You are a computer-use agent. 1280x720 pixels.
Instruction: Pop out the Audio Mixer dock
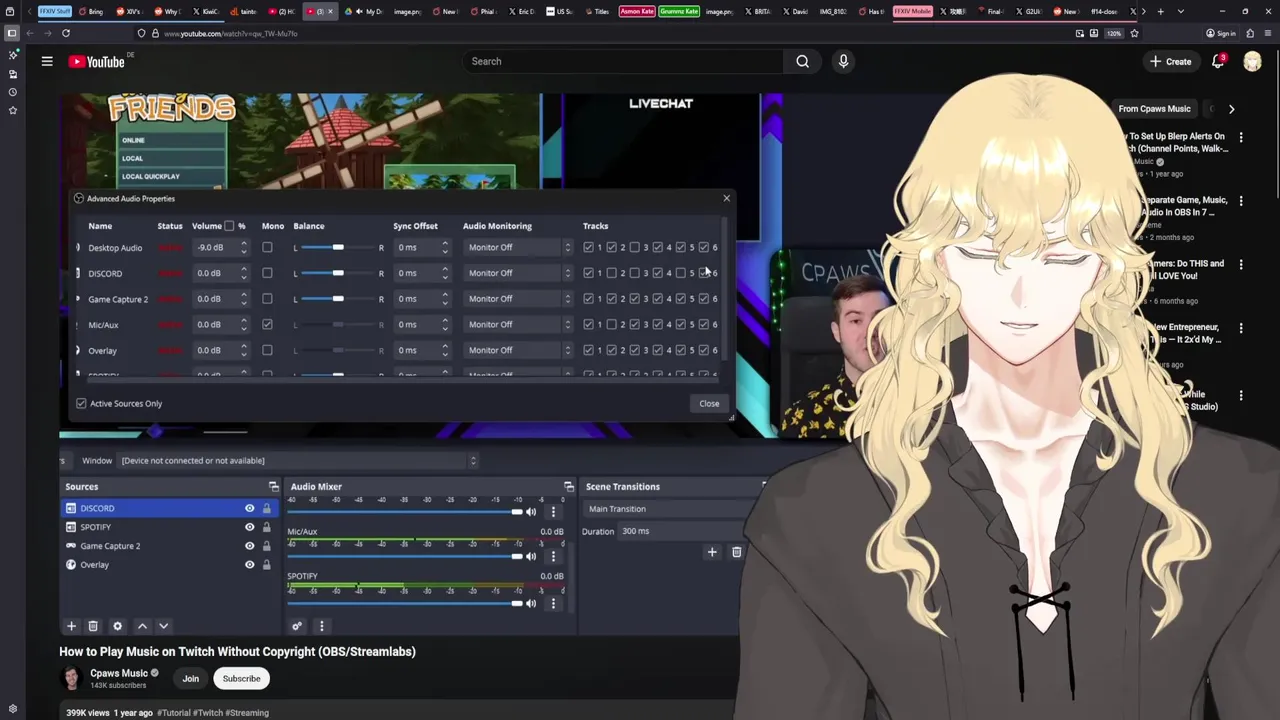(x=568, y=487)
